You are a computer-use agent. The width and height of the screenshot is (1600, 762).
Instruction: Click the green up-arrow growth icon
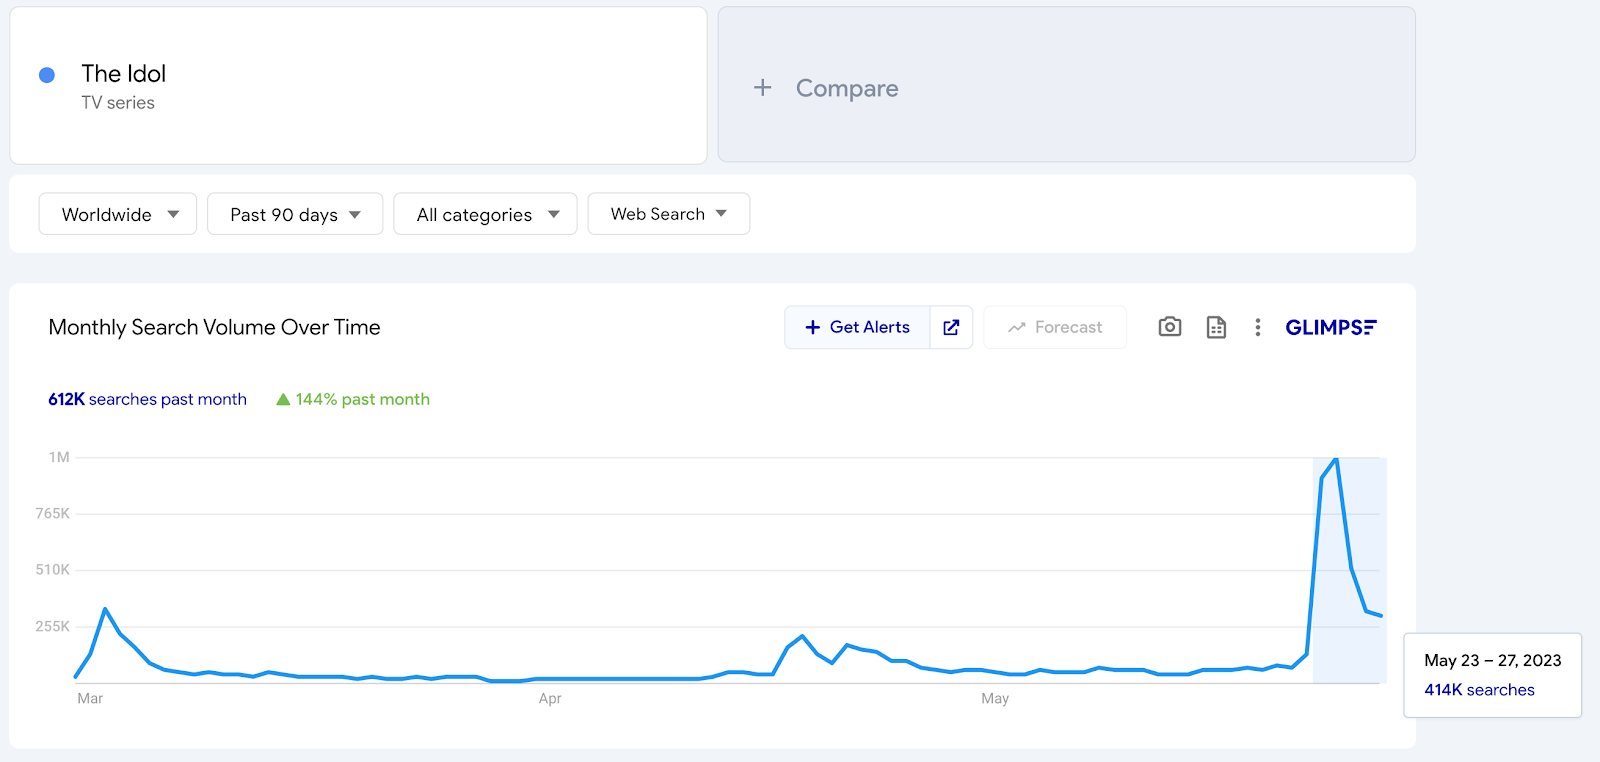coord(283,399)
